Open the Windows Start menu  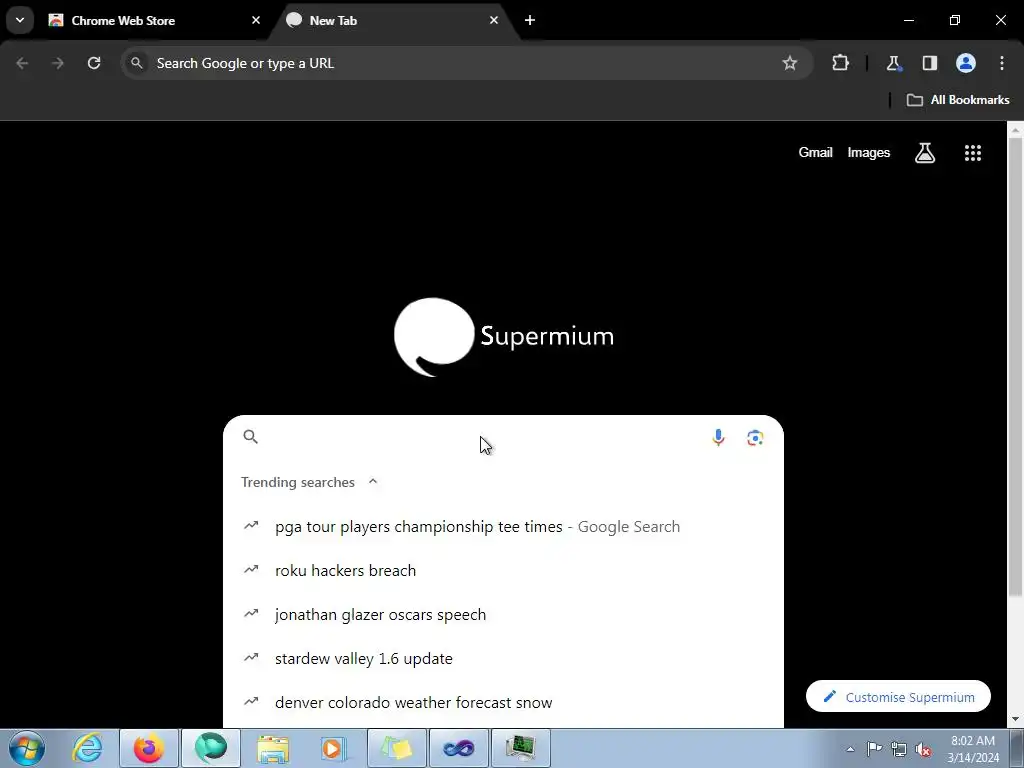click(x=27, y=748)
